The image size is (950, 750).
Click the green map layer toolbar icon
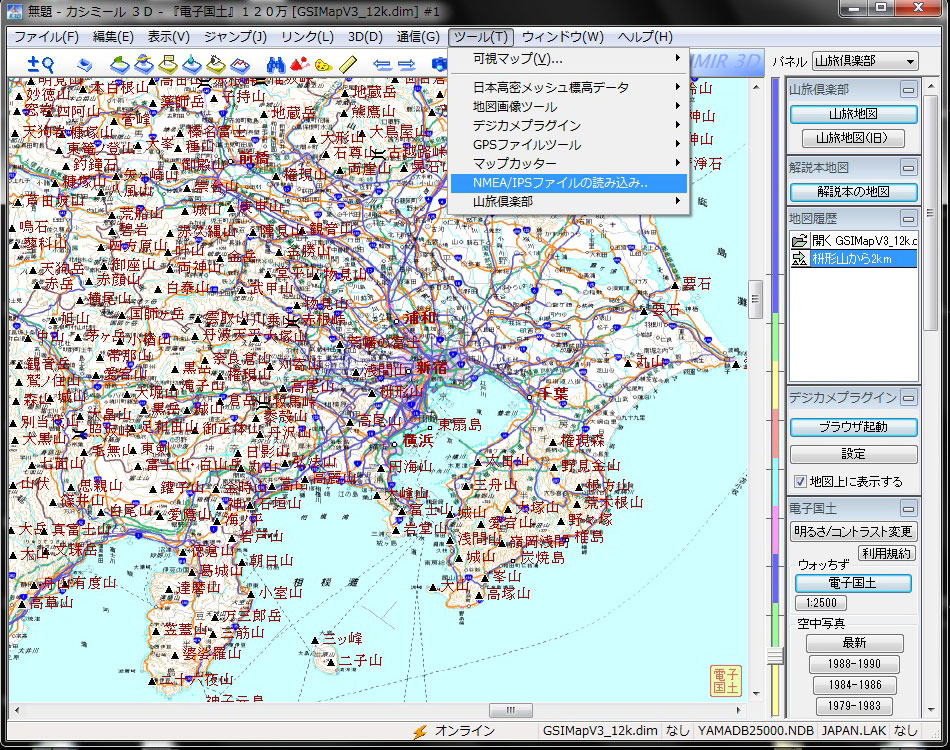click(120, 64)
